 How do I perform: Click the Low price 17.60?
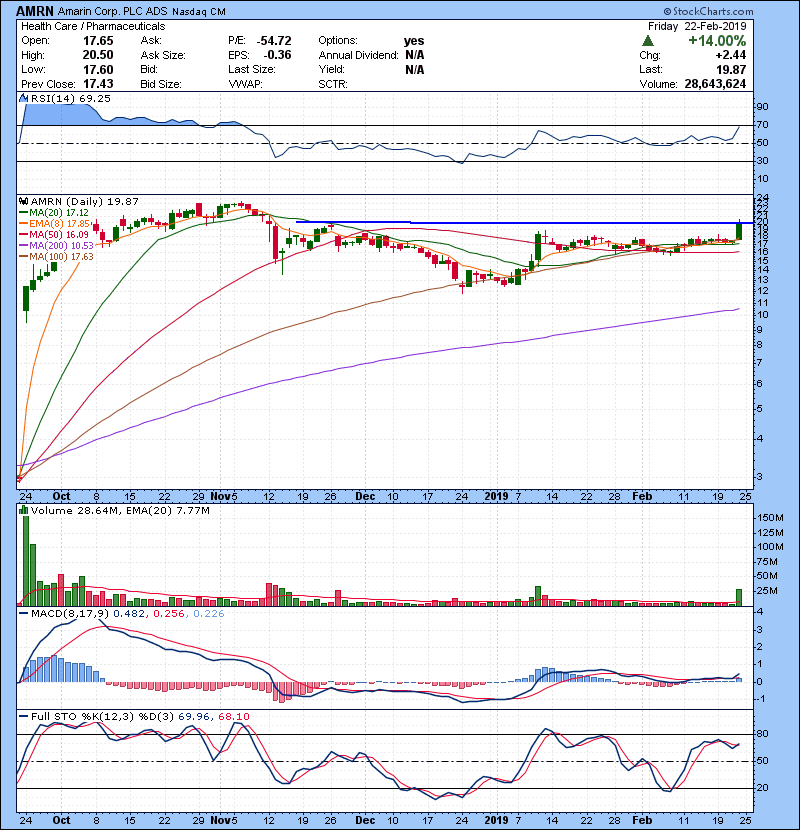98,69
